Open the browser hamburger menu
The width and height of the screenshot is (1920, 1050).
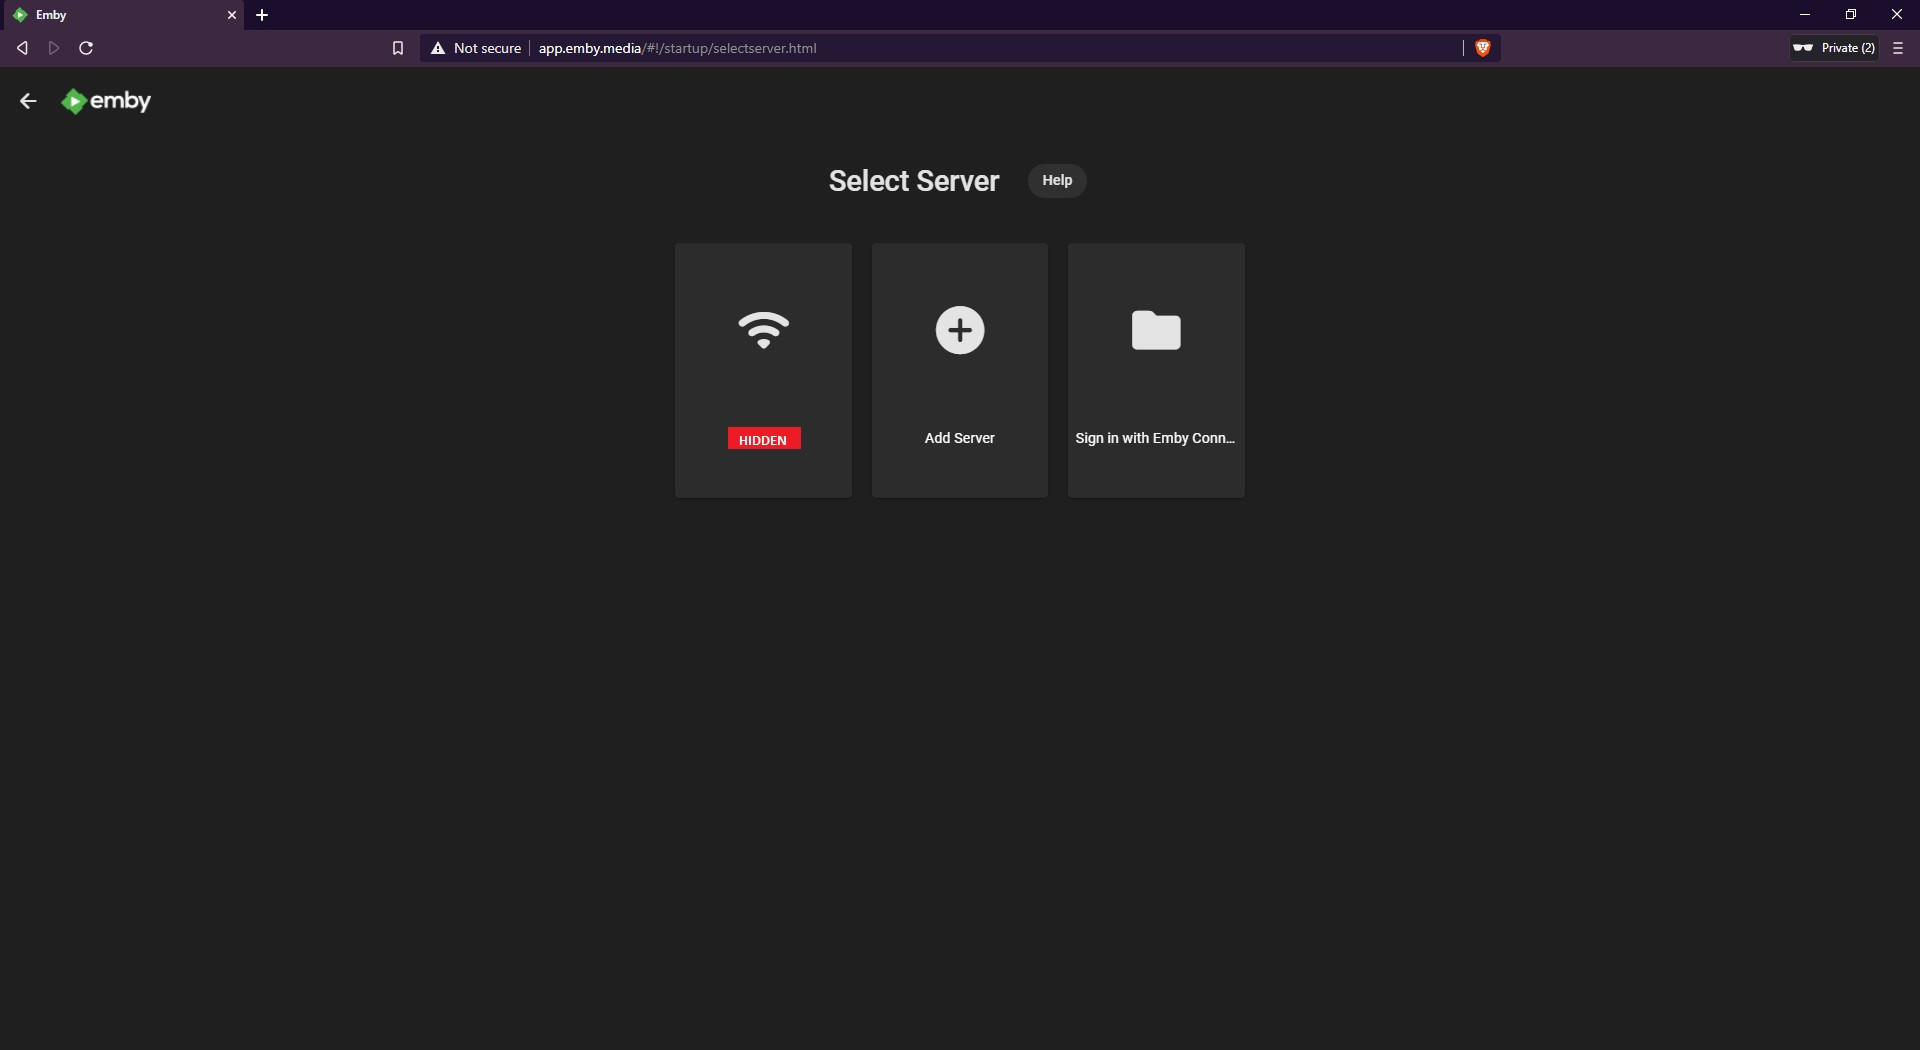pos(1898,48)
